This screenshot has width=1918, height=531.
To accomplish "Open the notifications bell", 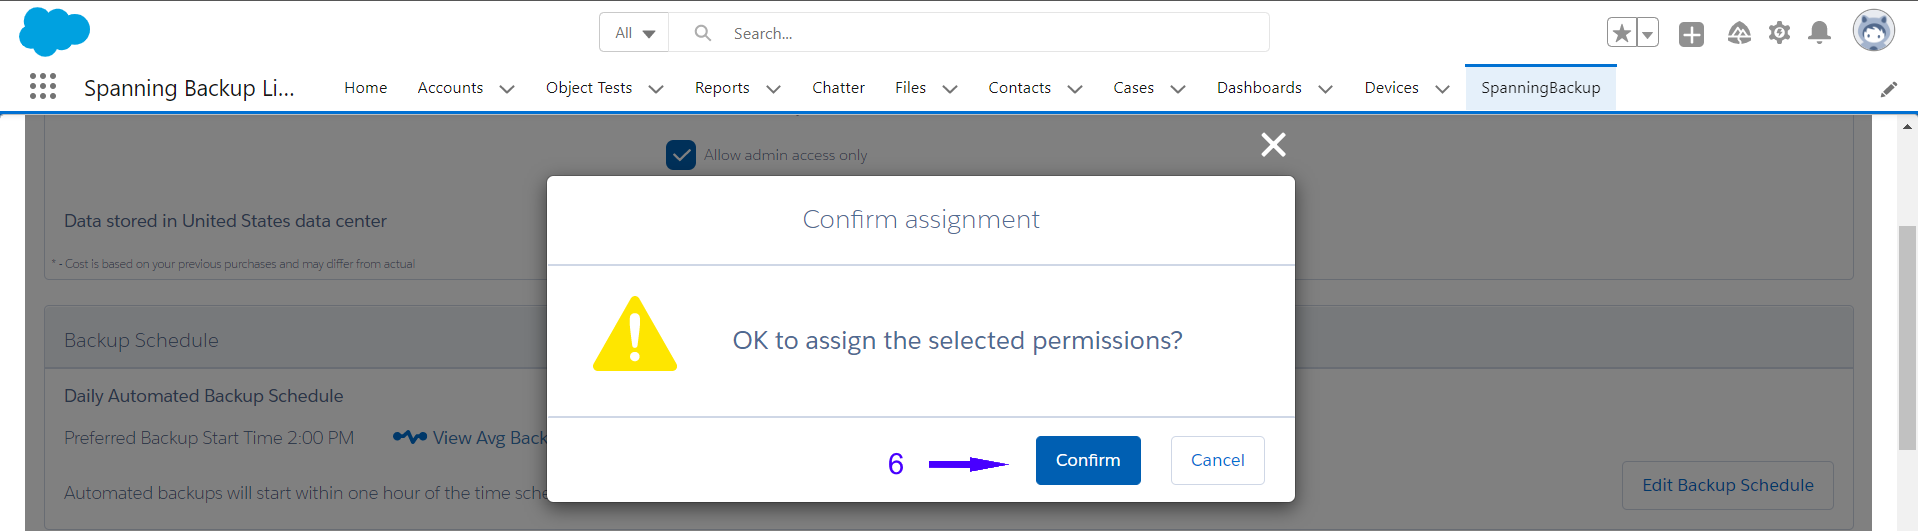I will pos(1819,33).
